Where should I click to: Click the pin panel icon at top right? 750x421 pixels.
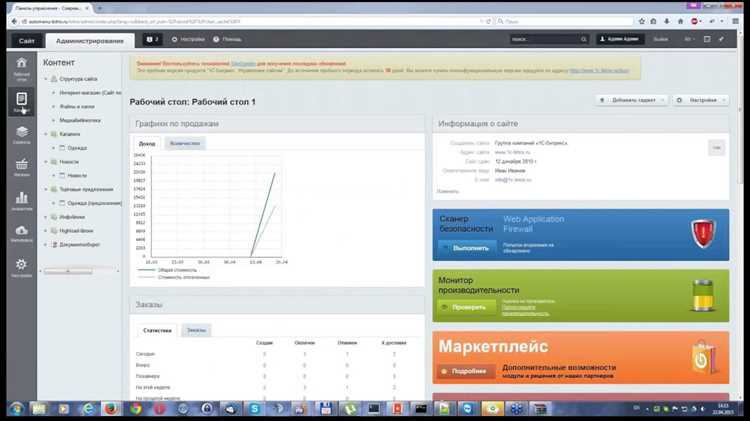click(x=721, y=39)
